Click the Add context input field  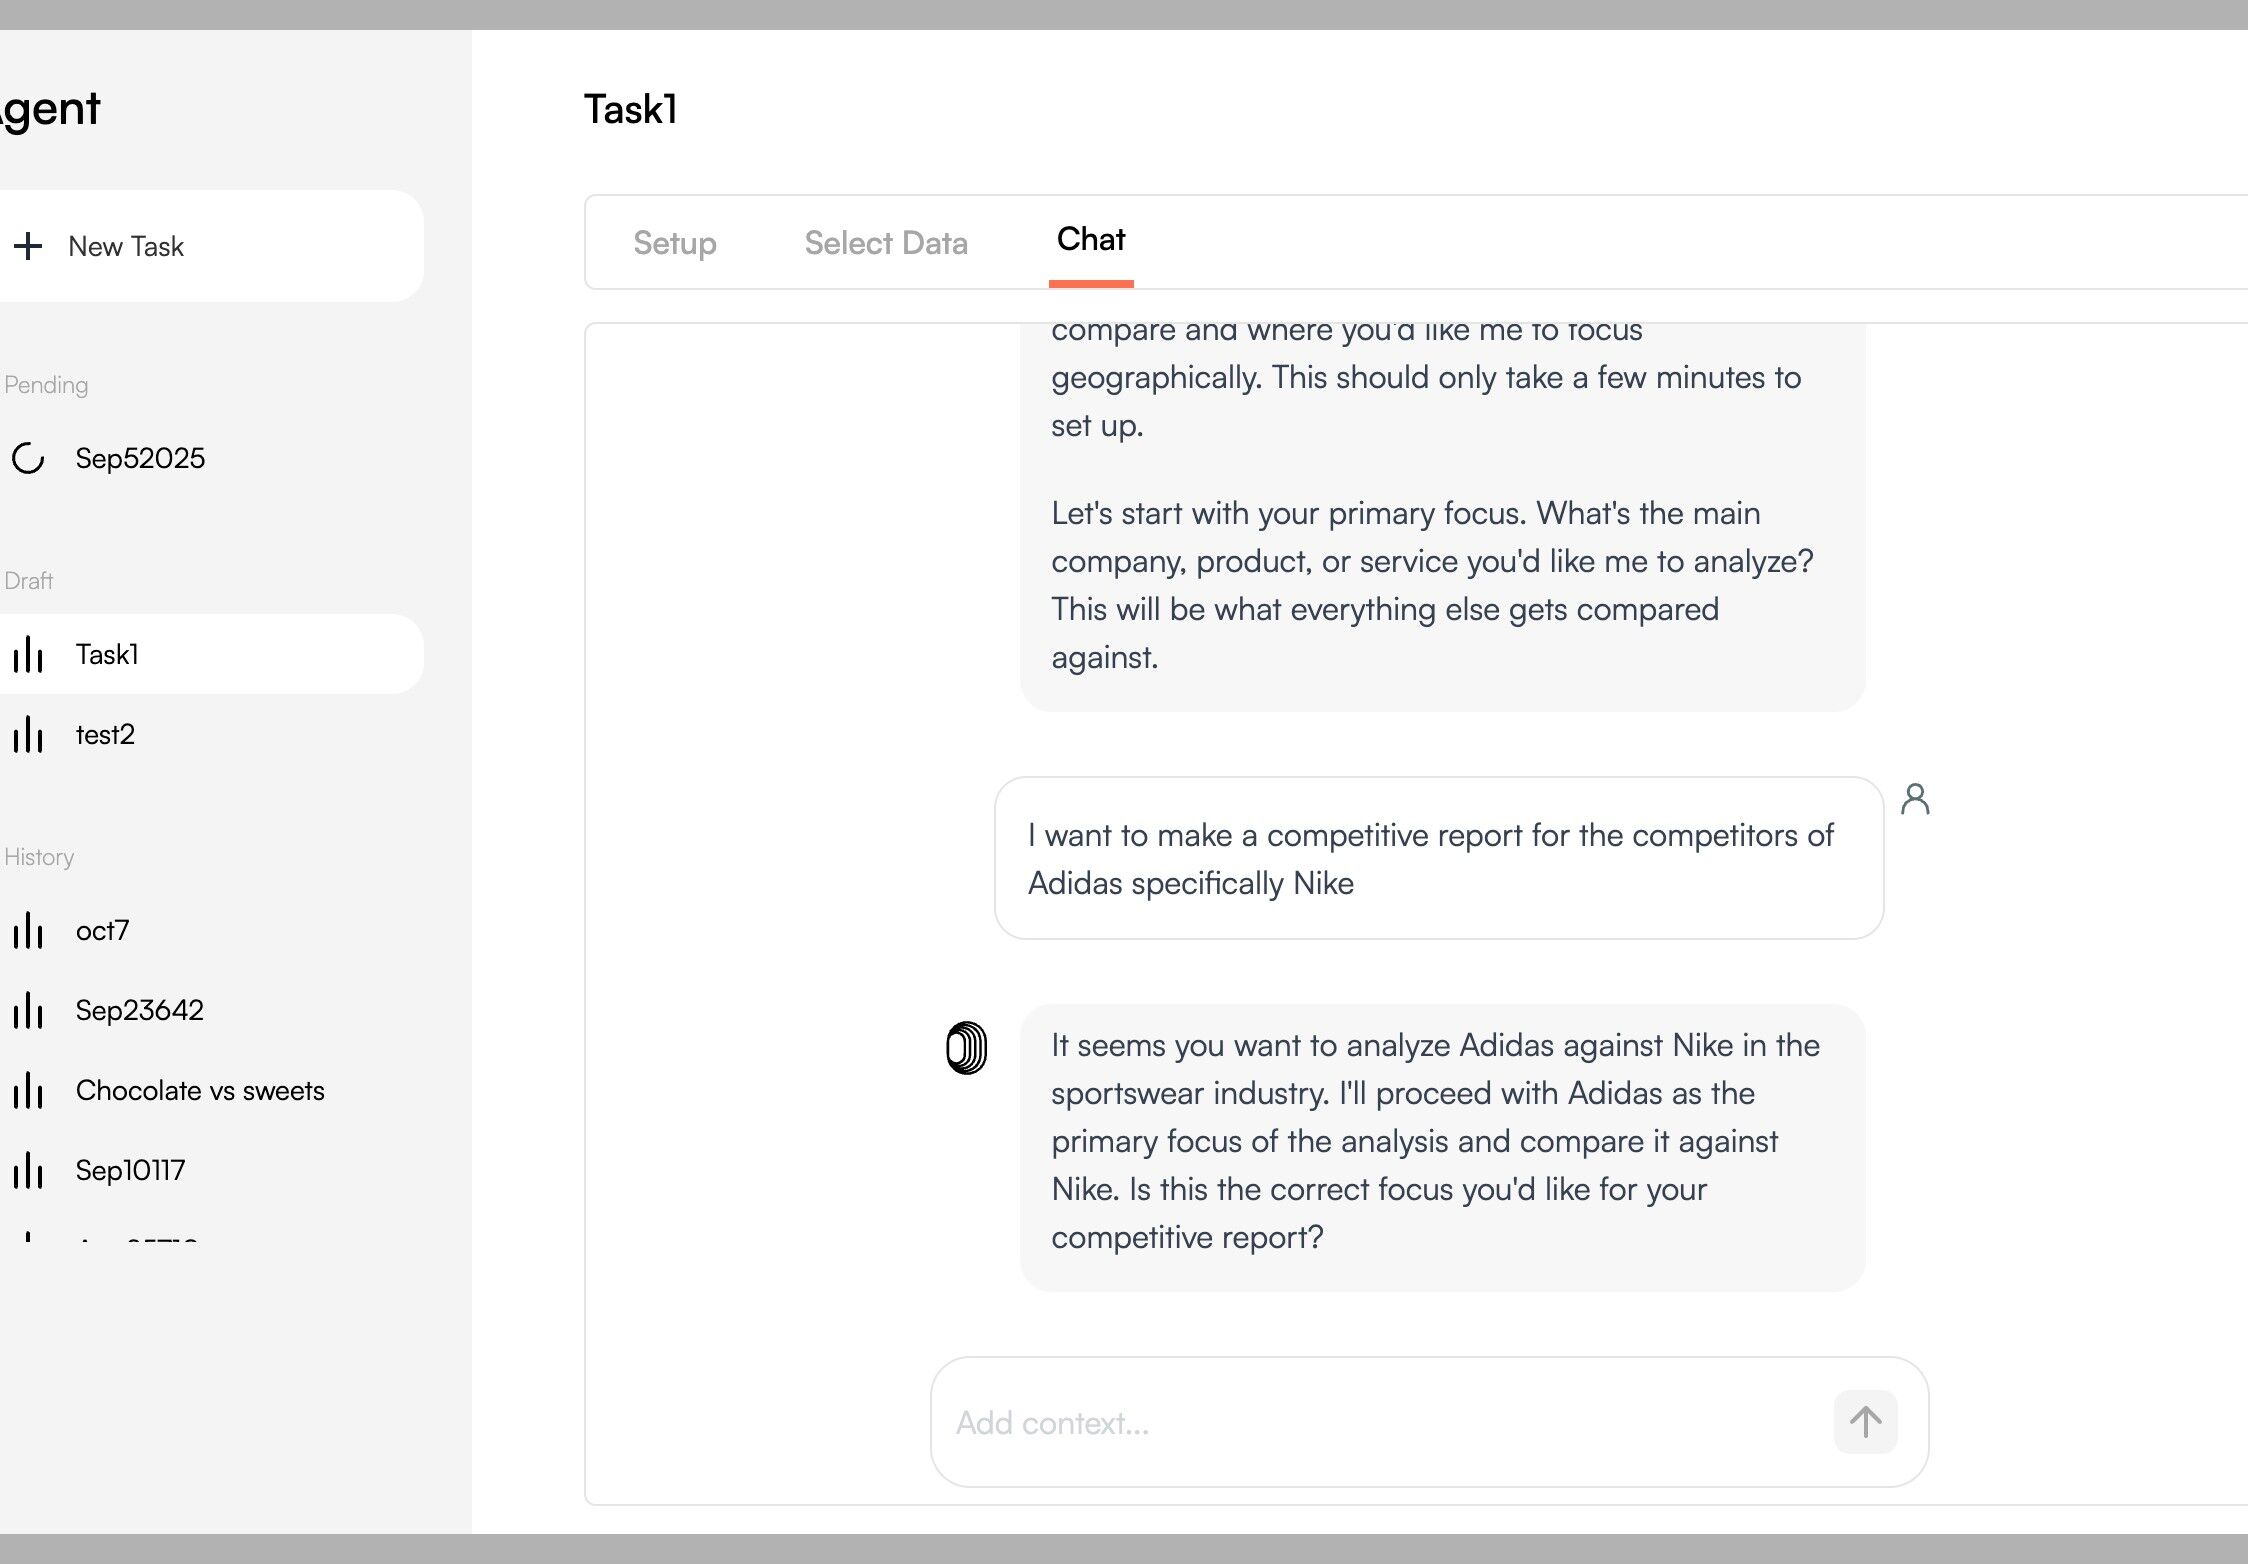coord(1380,1422)
